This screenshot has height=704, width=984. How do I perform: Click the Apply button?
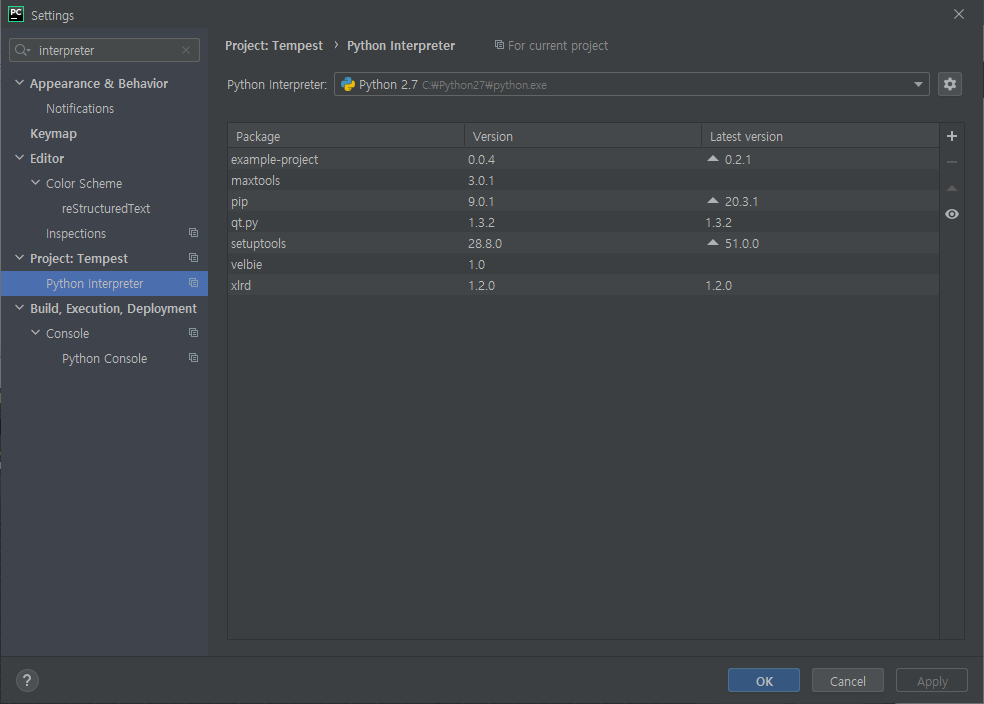tap(931, 681)
